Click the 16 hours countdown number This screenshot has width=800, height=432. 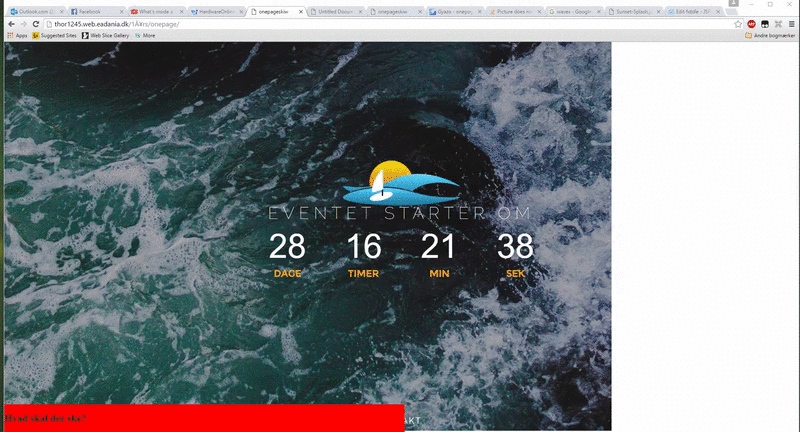point(363,246)
